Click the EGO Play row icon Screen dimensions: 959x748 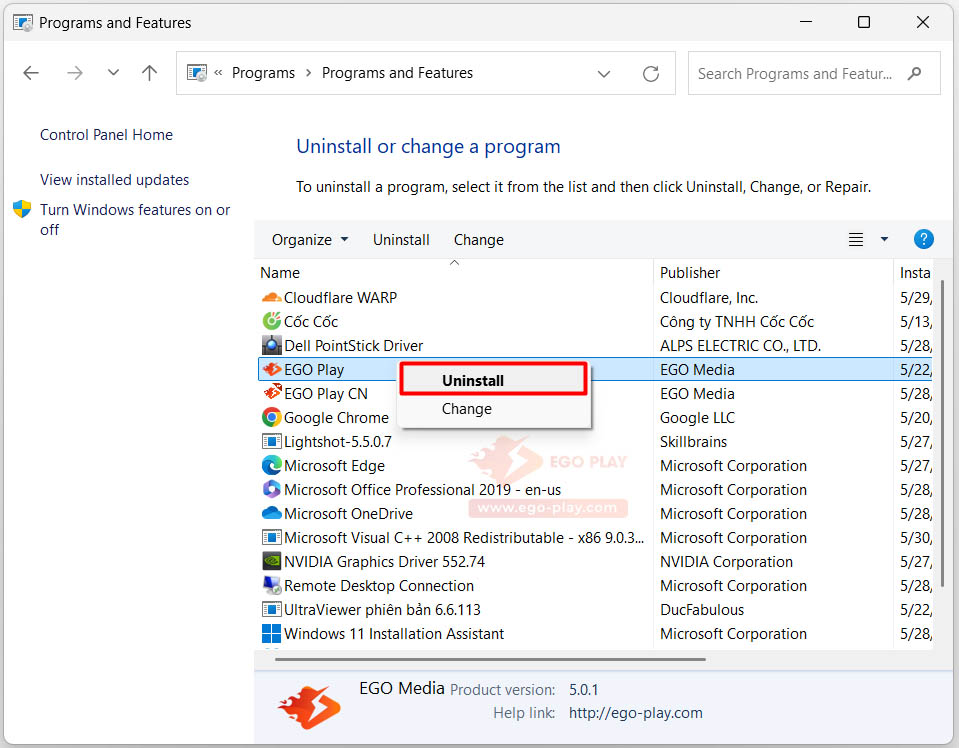[271, 369]
